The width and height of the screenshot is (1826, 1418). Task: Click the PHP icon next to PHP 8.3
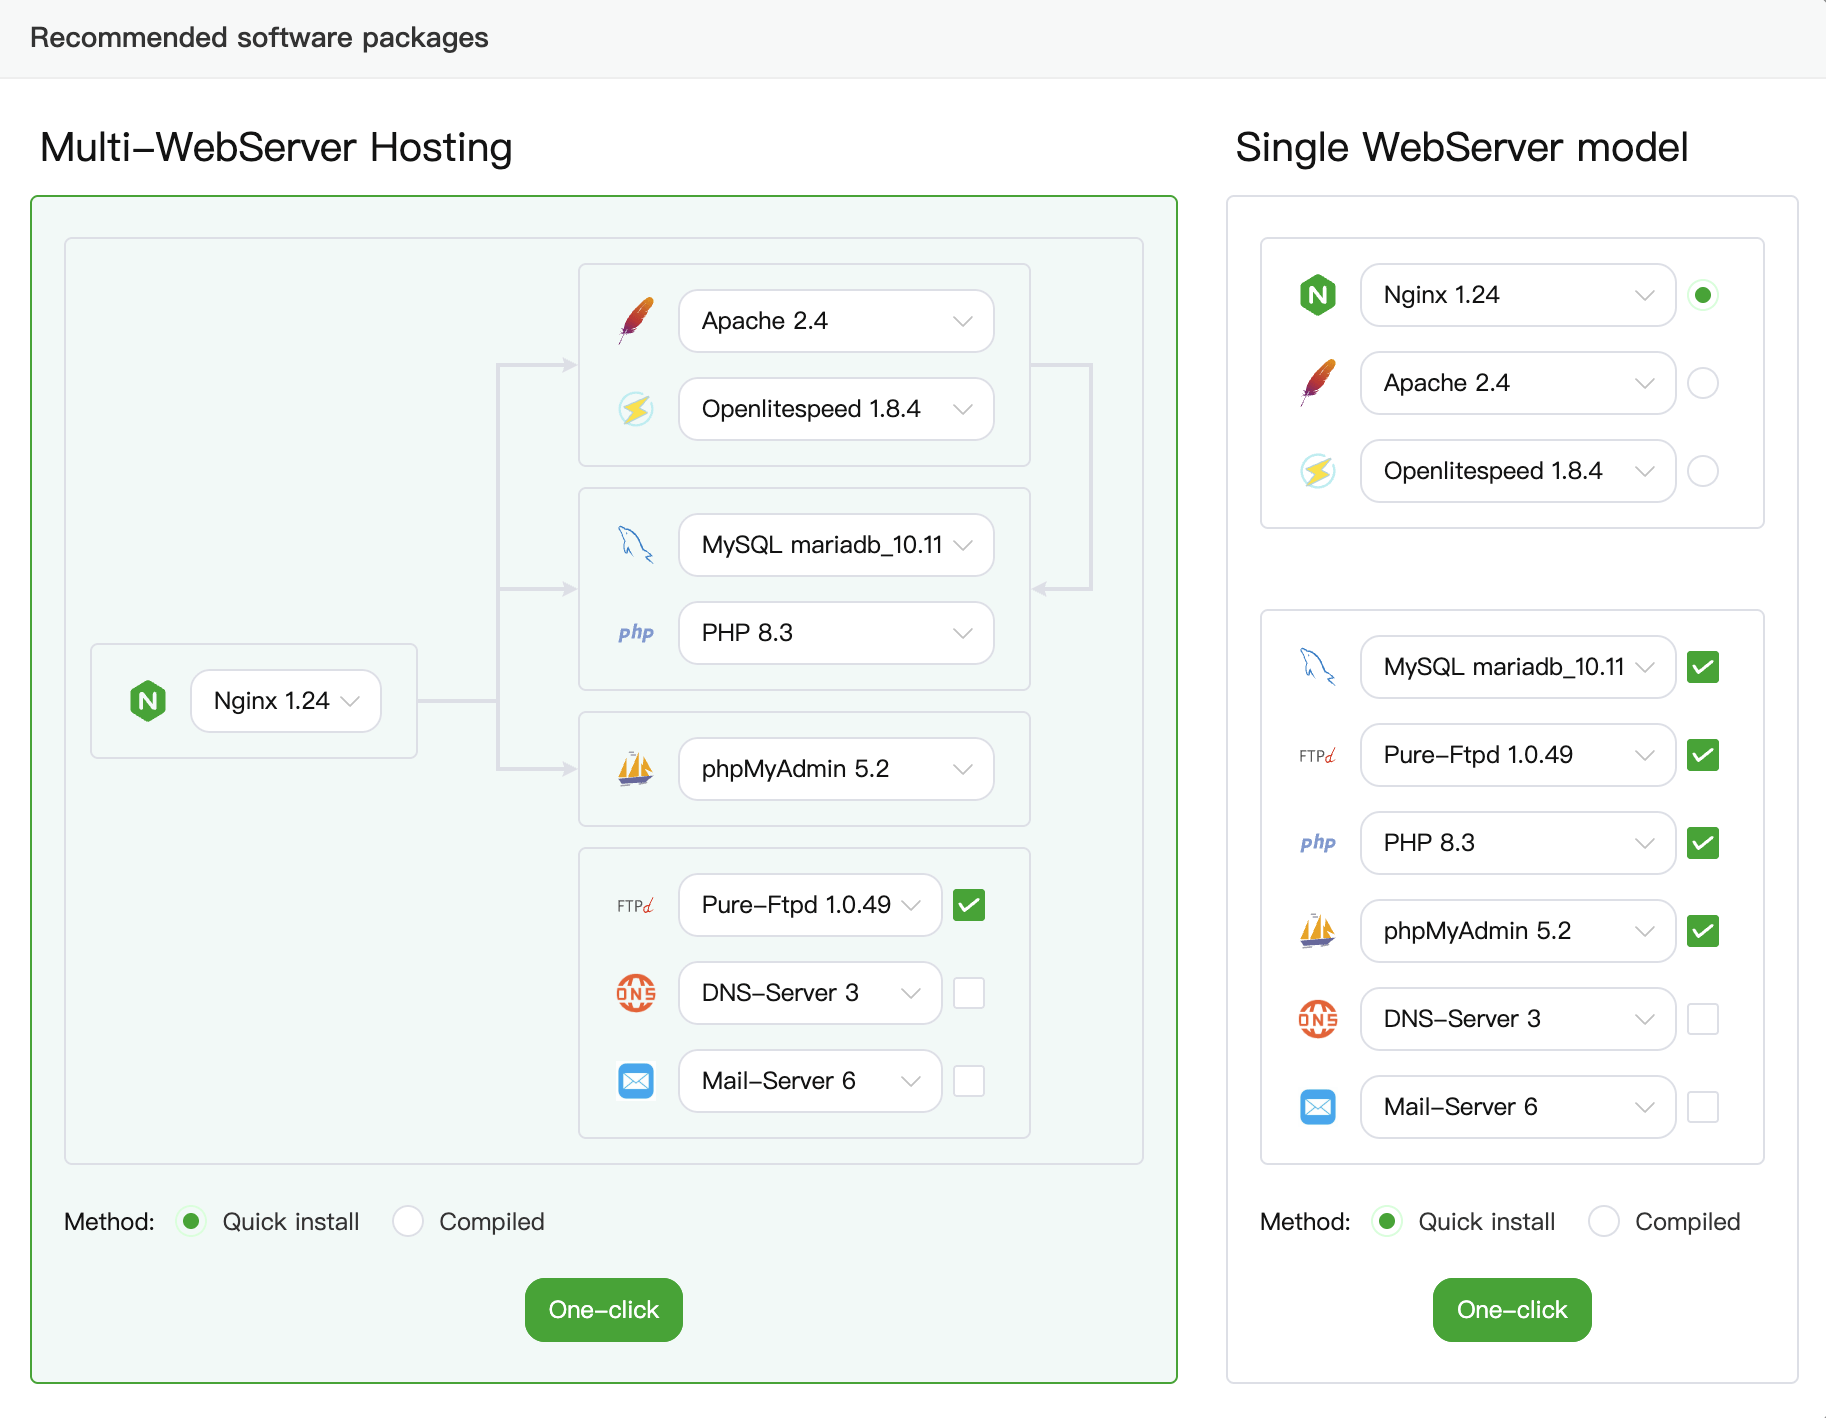coord(636,632)
